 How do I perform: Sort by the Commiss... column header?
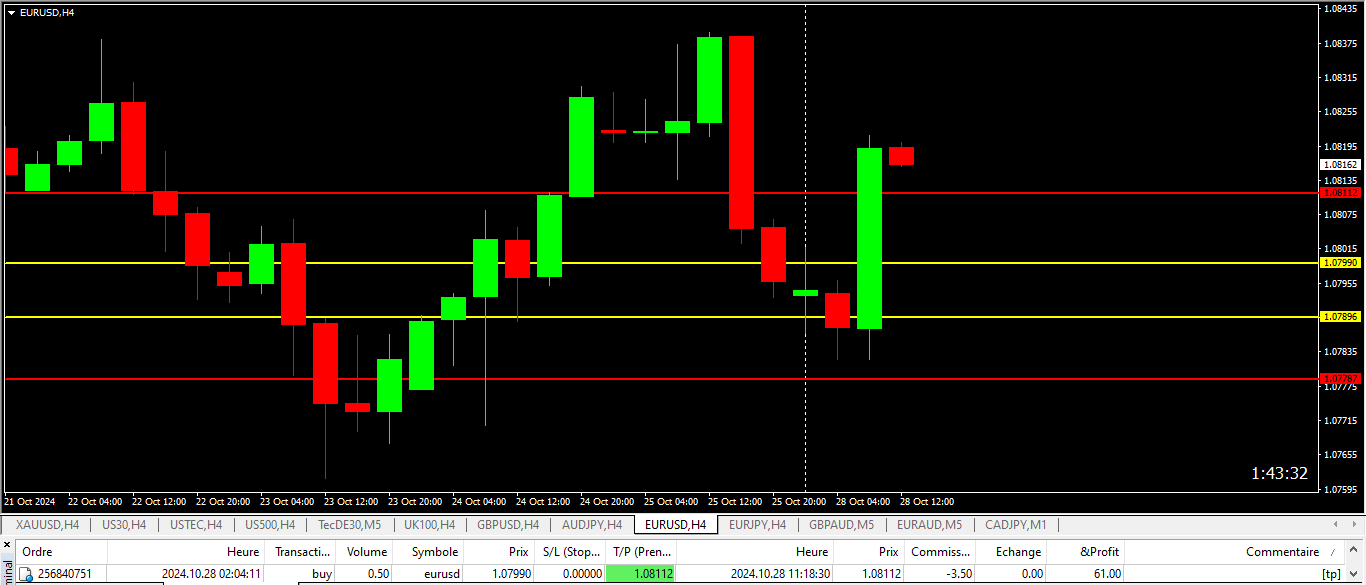point(940,552)
